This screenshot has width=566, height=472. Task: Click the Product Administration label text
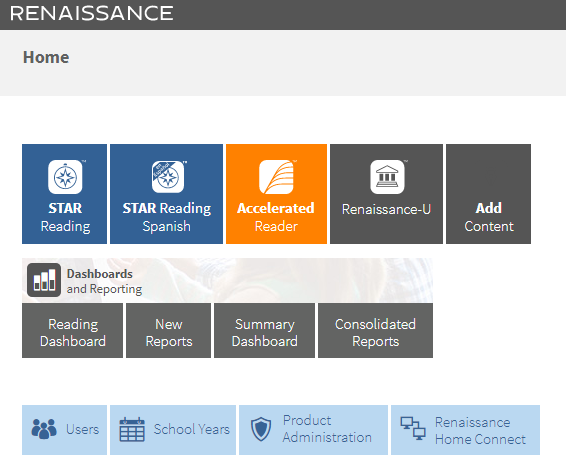(x=327, y=429)
